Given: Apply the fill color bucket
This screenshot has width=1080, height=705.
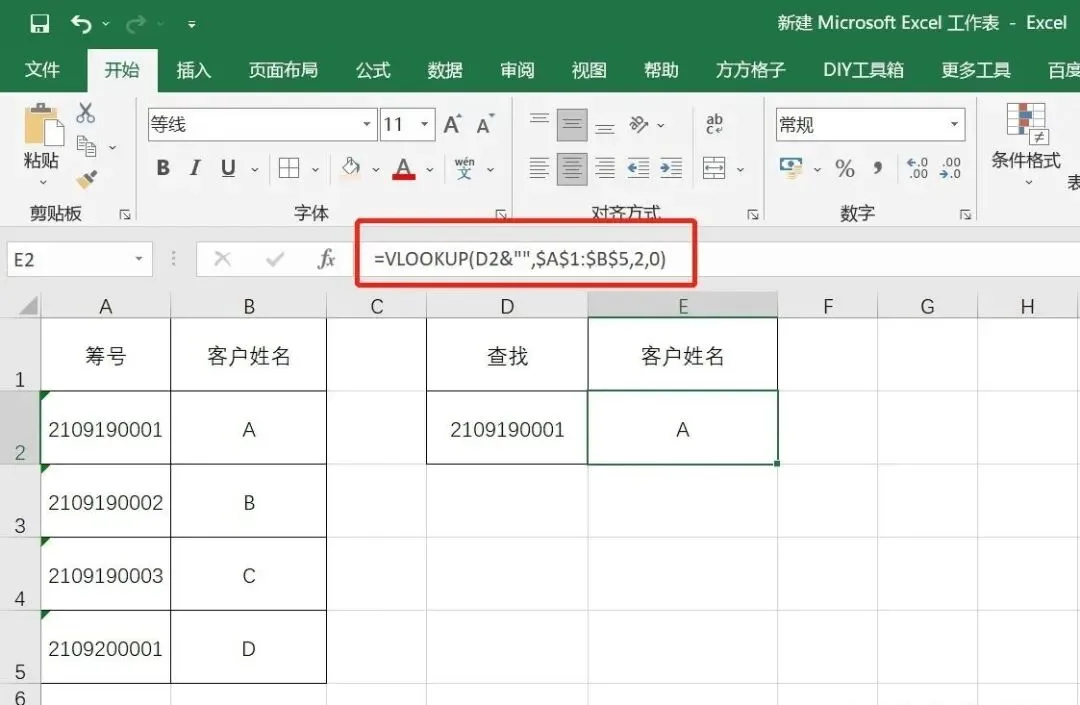Looking at the screenshot, I should pyautogui.click(x=351, y=168).
